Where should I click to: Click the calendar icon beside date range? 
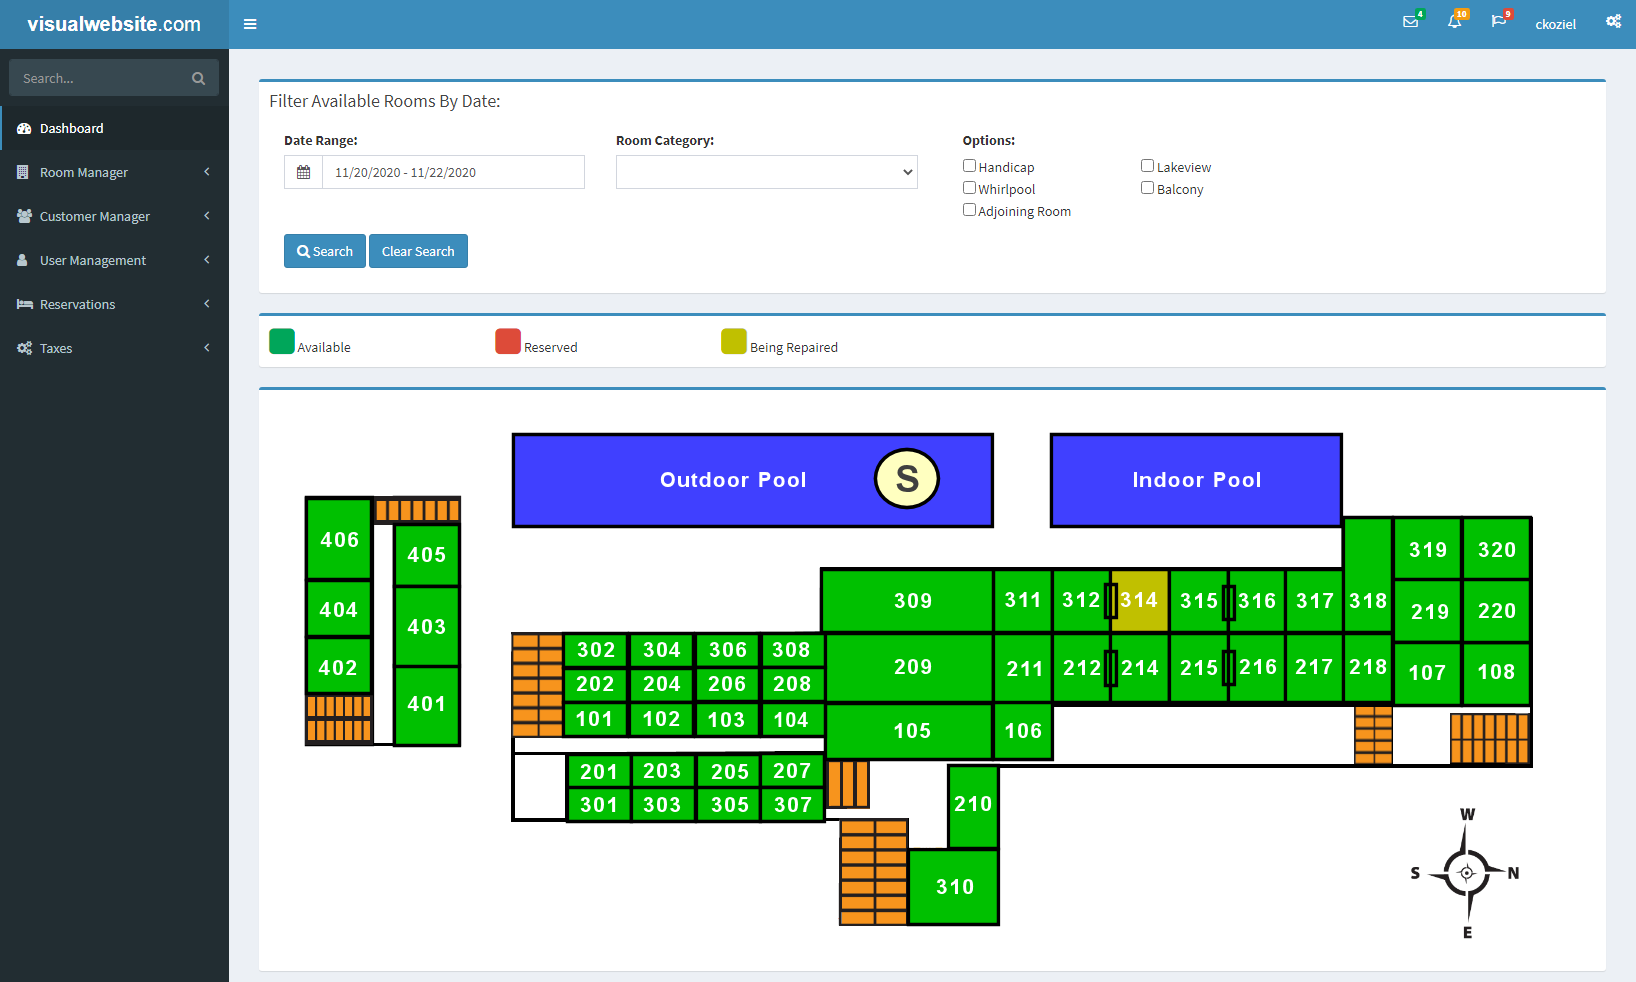click(x=304, y=172)
